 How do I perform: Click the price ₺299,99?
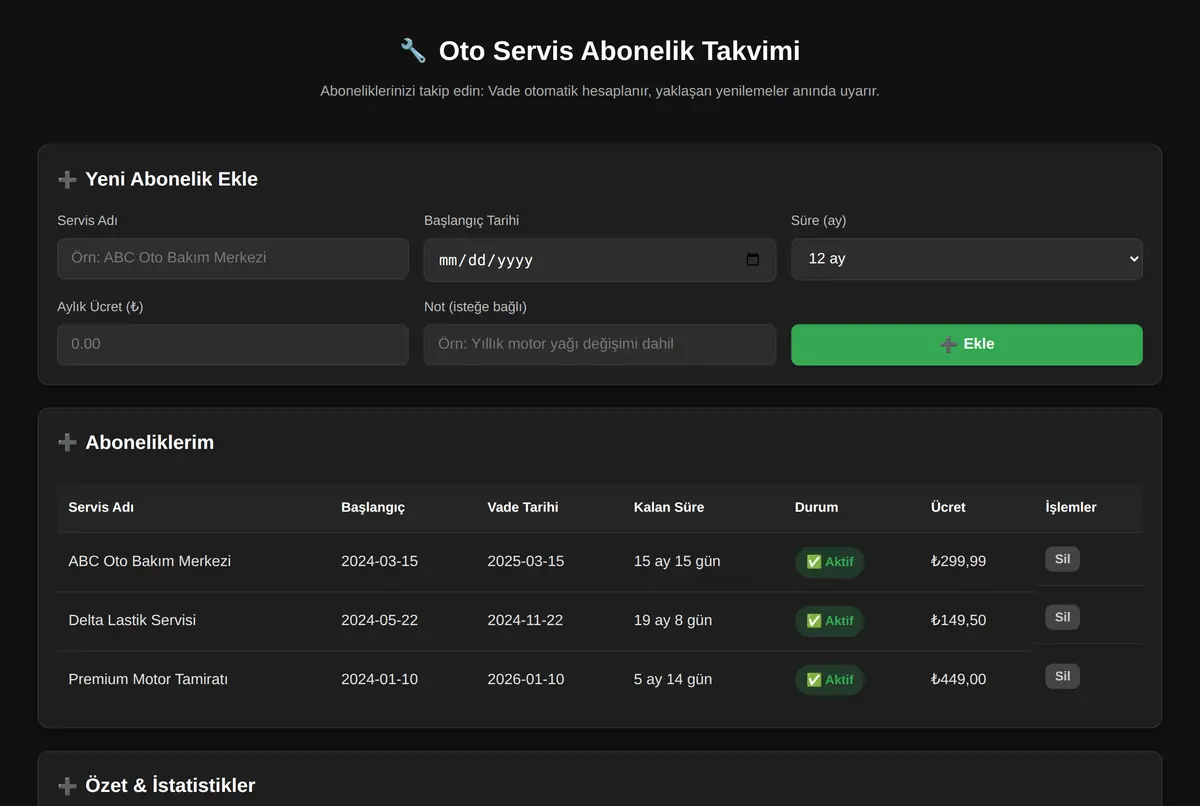click(958, 561)
